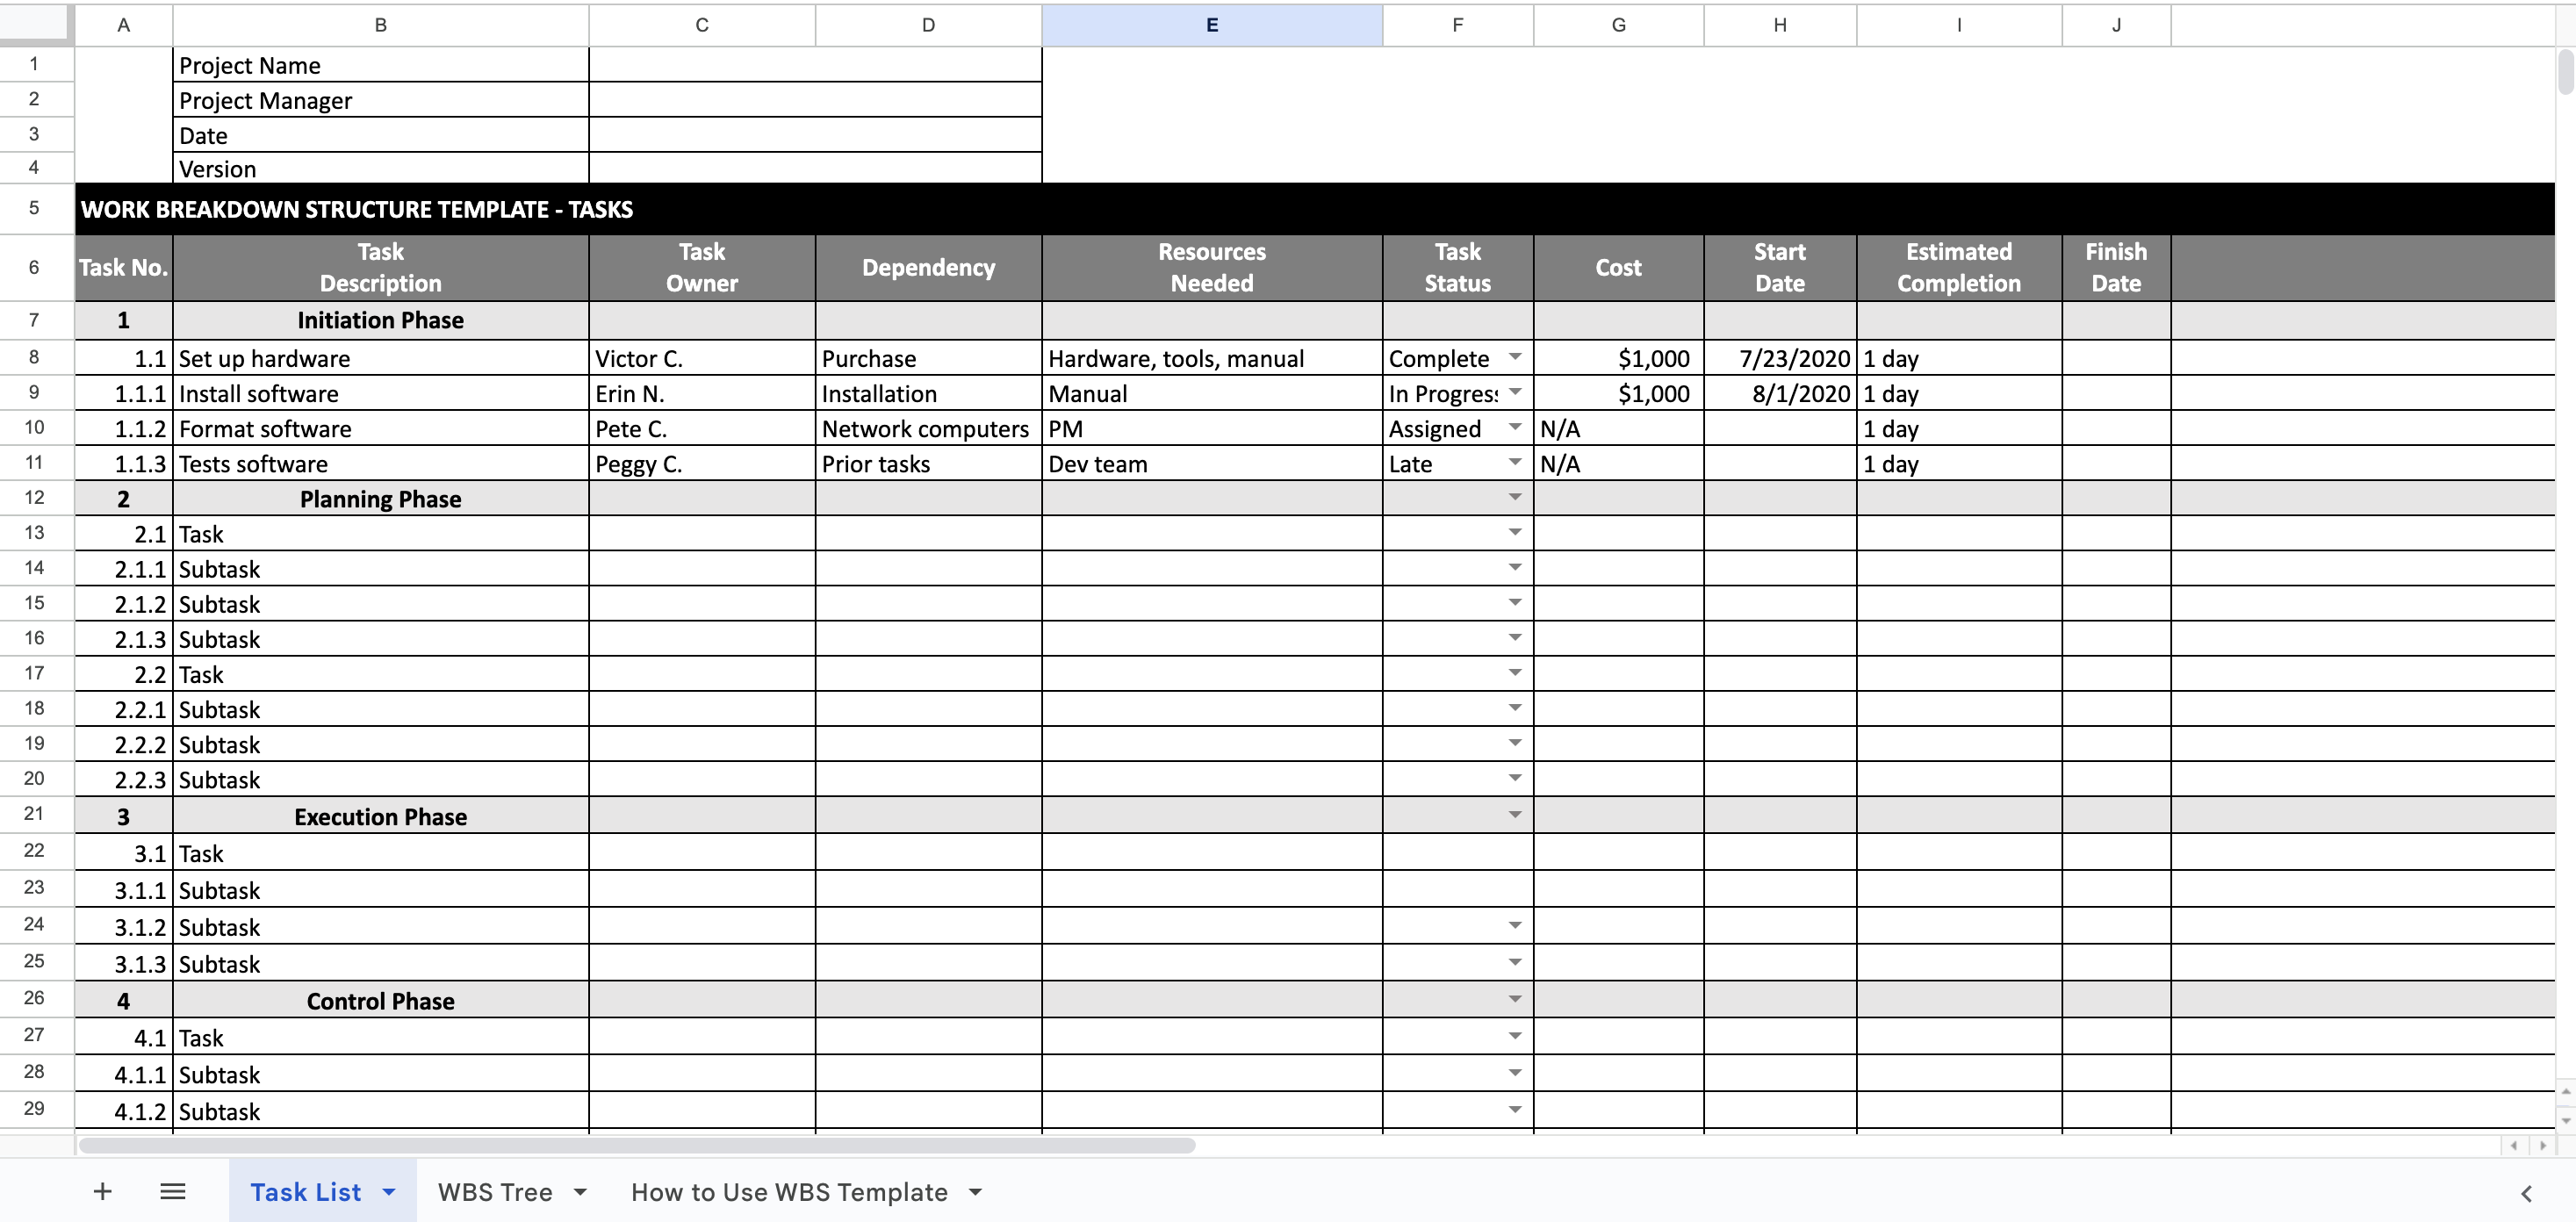Open WBS Tree tab menu arrow
The image size is (2576, 1222).
[x=580, y=1192]
